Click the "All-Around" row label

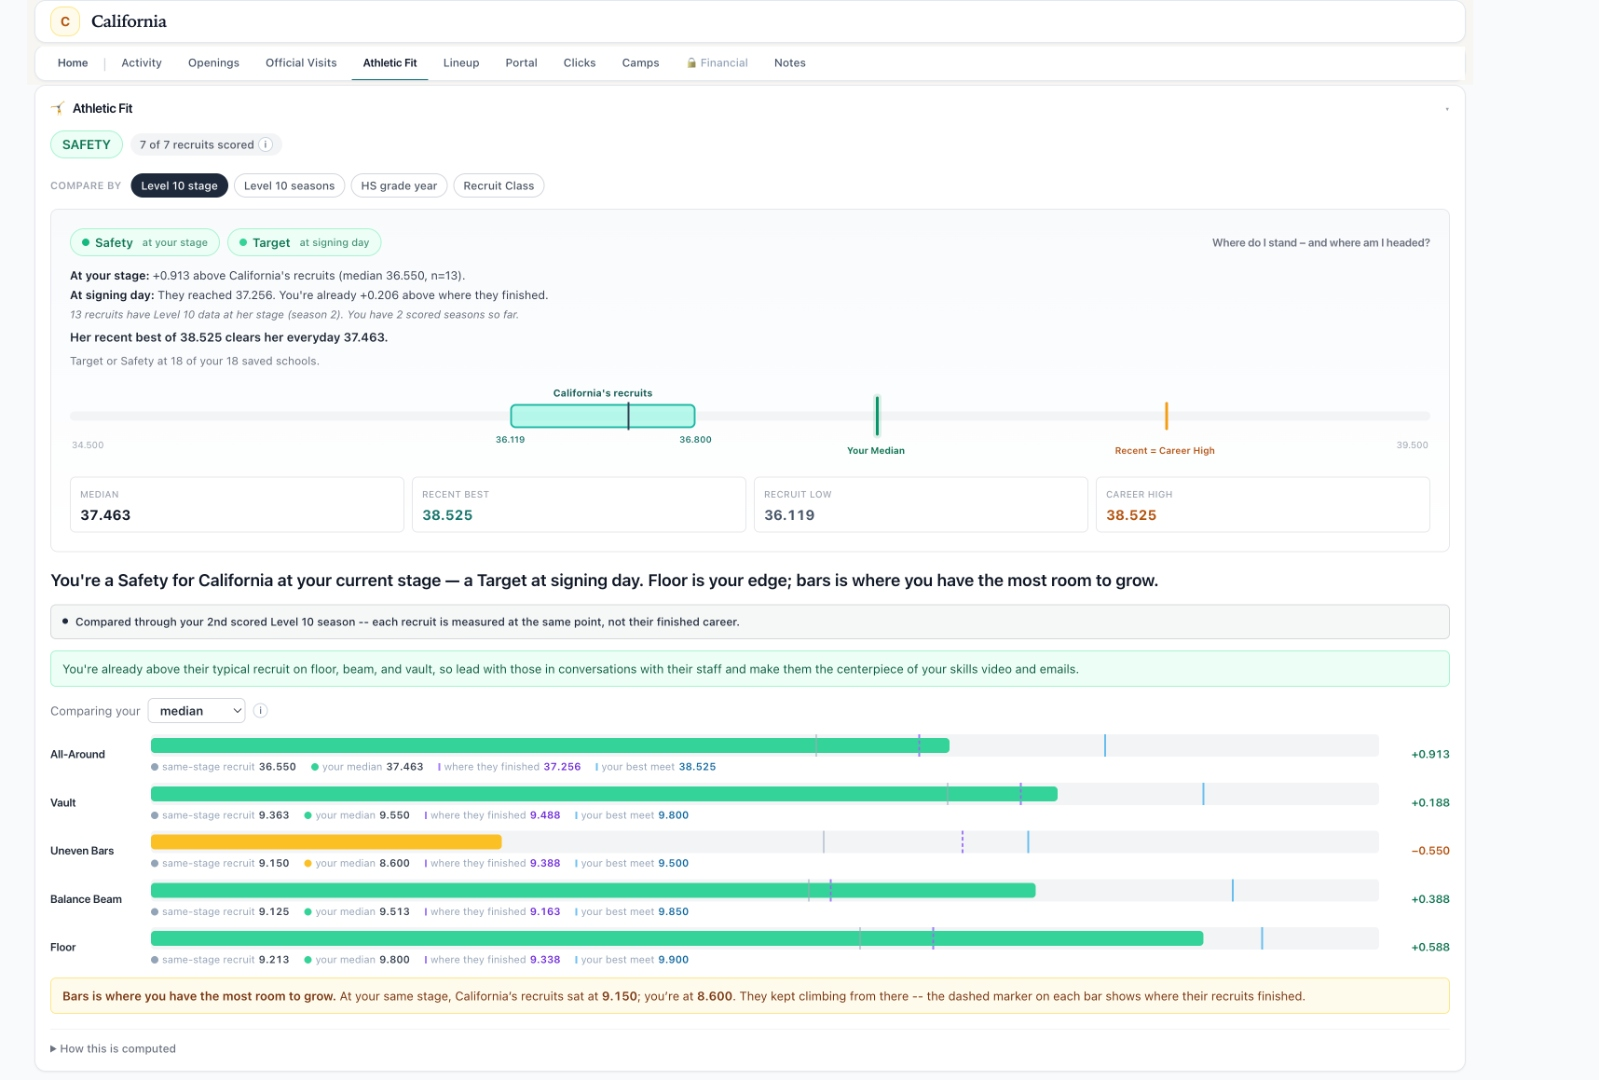pyautogui.click(x=78, y=755)
